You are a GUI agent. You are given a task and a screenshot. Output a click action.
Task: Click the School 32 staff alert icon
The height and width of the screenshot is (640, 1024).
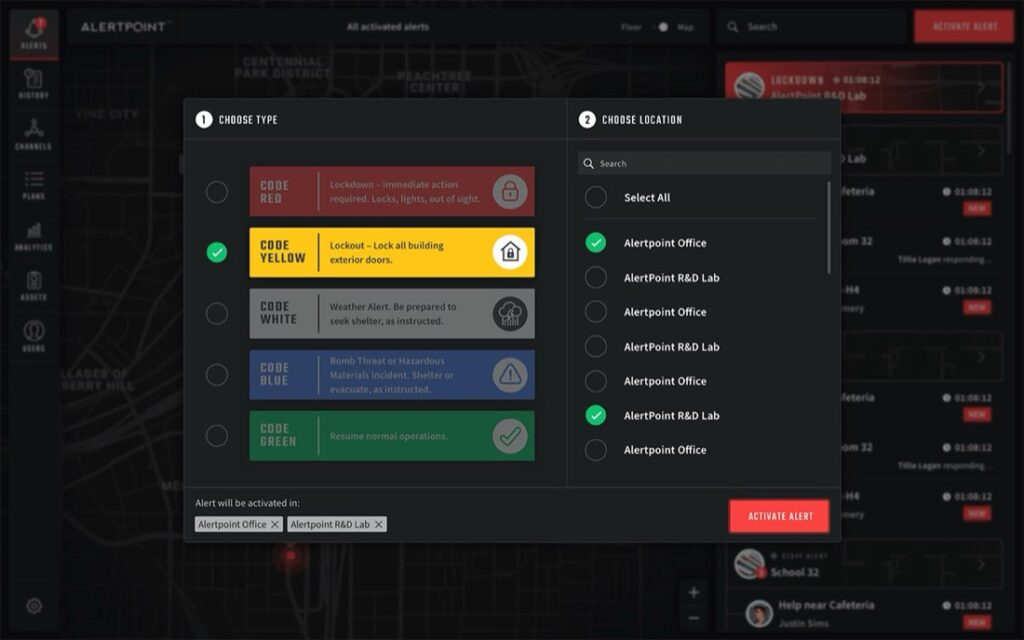pyautogui.click(x=749, y=563)
